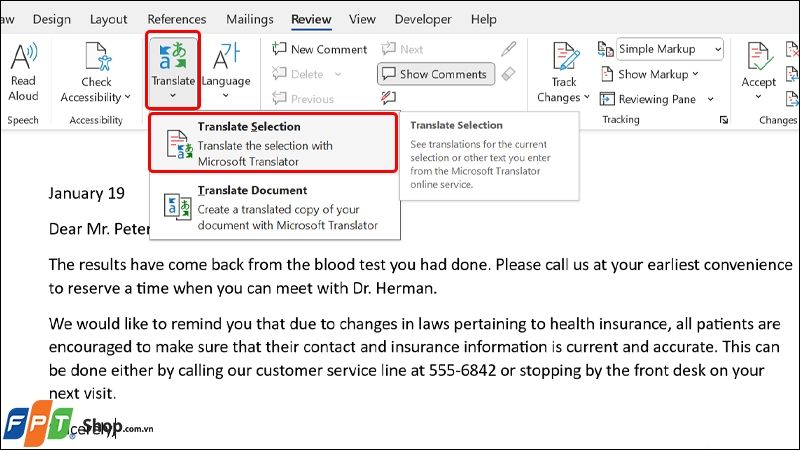Image resolution: width=800 pixels, height=450 pixels.
Task: Open Tracking group dialog launcher
Action: [723, 120]
